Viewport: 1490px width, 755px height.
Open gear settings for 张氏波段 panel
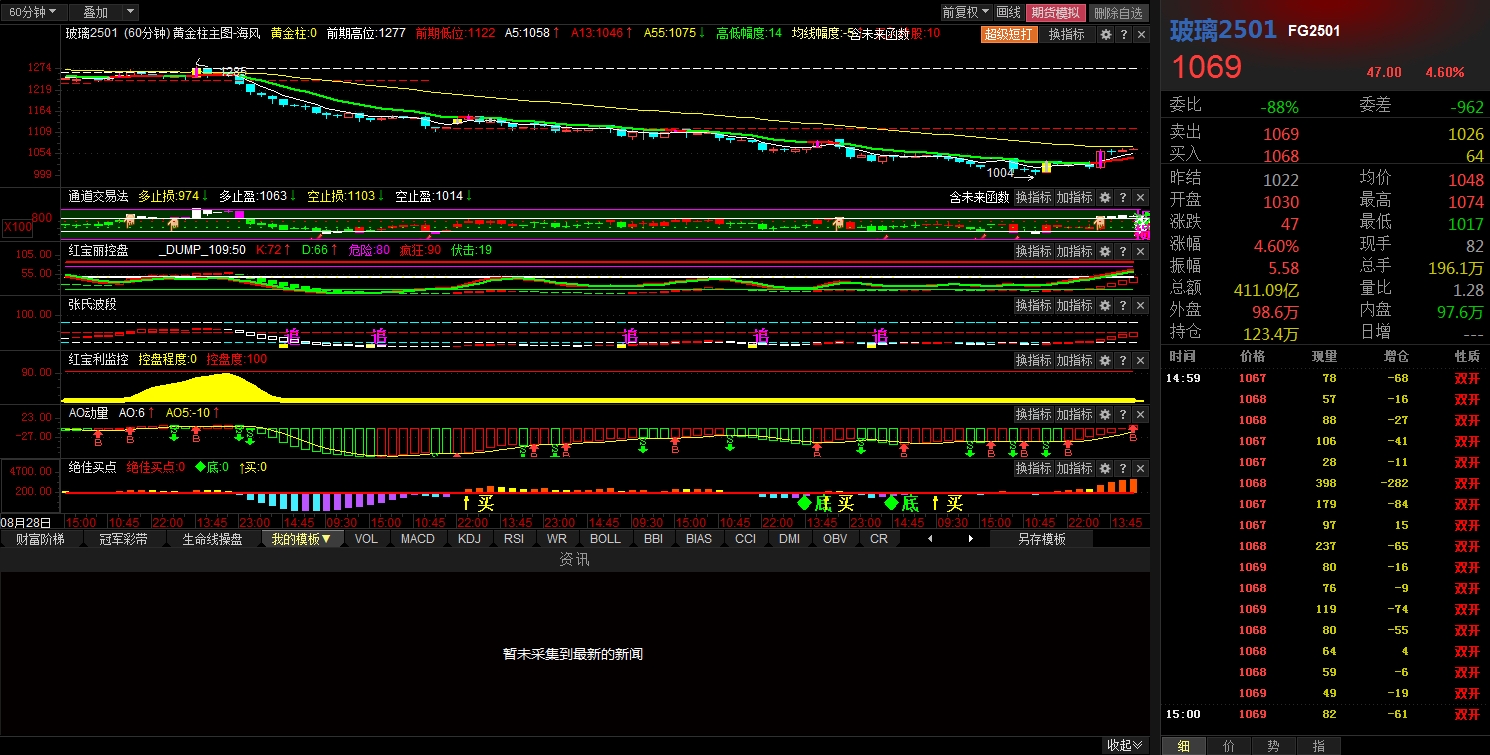tap(1106, 305)
